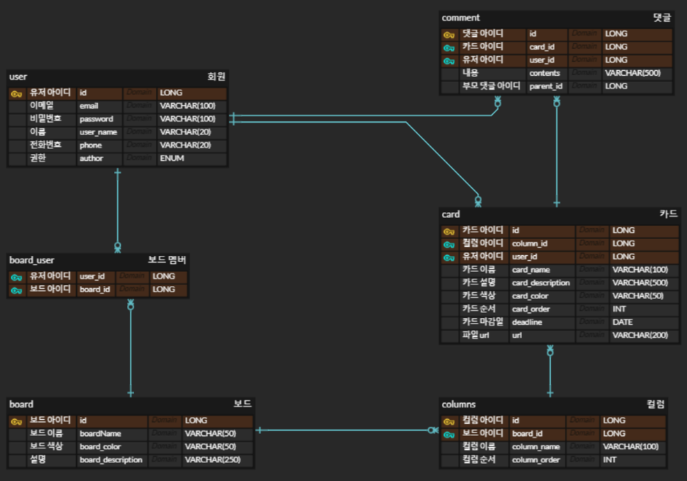Click the 'board_color' column in board table
The width and height of the screenshot is (687, 481).
pyautogui.click(x=100, y=447)
